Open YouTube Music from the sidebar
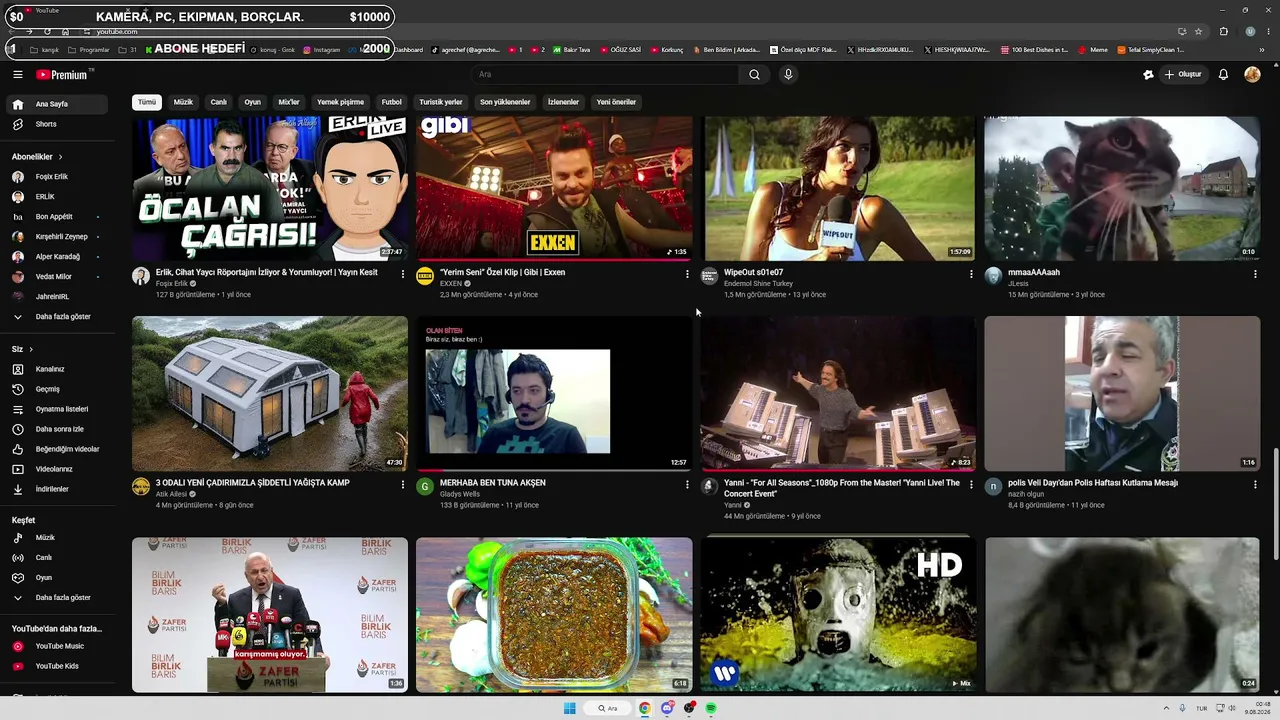Image resolution: width=1280 pixels, height=720 pixels. tap(62, 646)
